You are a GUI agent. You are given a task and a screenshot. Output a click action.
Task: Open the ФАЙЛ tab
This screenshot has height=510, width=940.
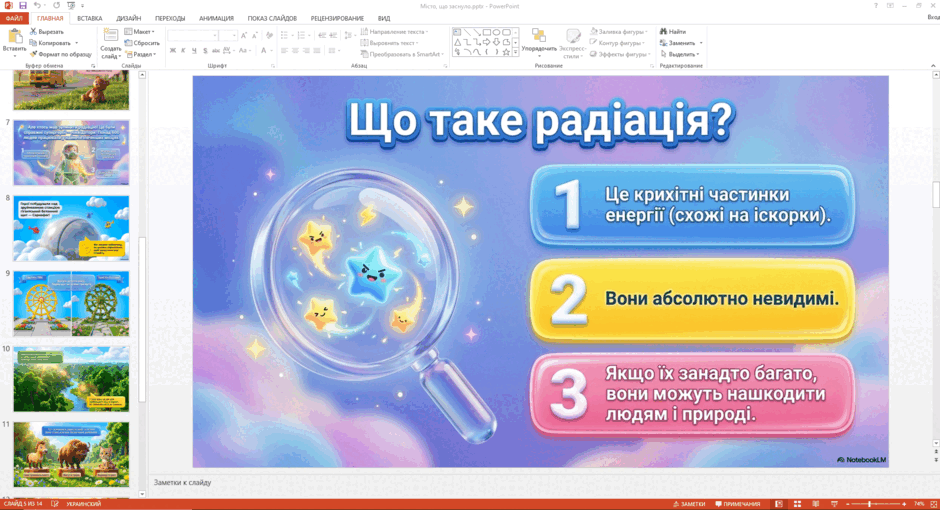(14, 19)
